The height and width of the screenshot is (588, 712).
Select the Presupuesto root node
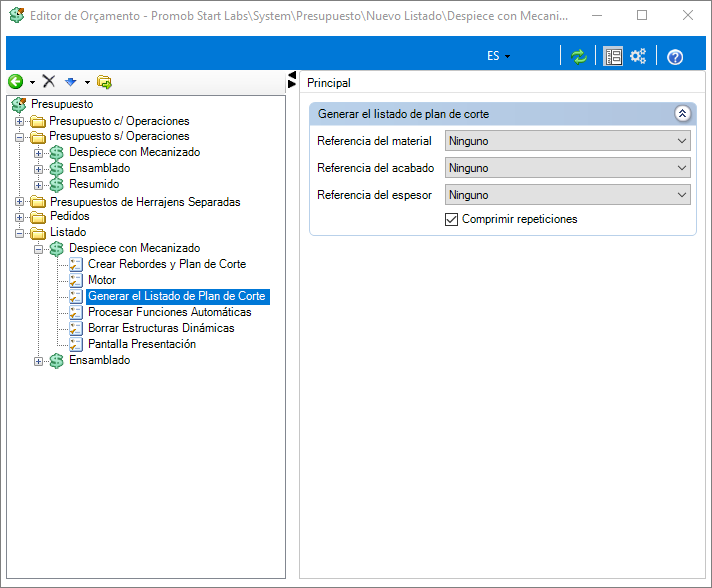tap(62, 104)
